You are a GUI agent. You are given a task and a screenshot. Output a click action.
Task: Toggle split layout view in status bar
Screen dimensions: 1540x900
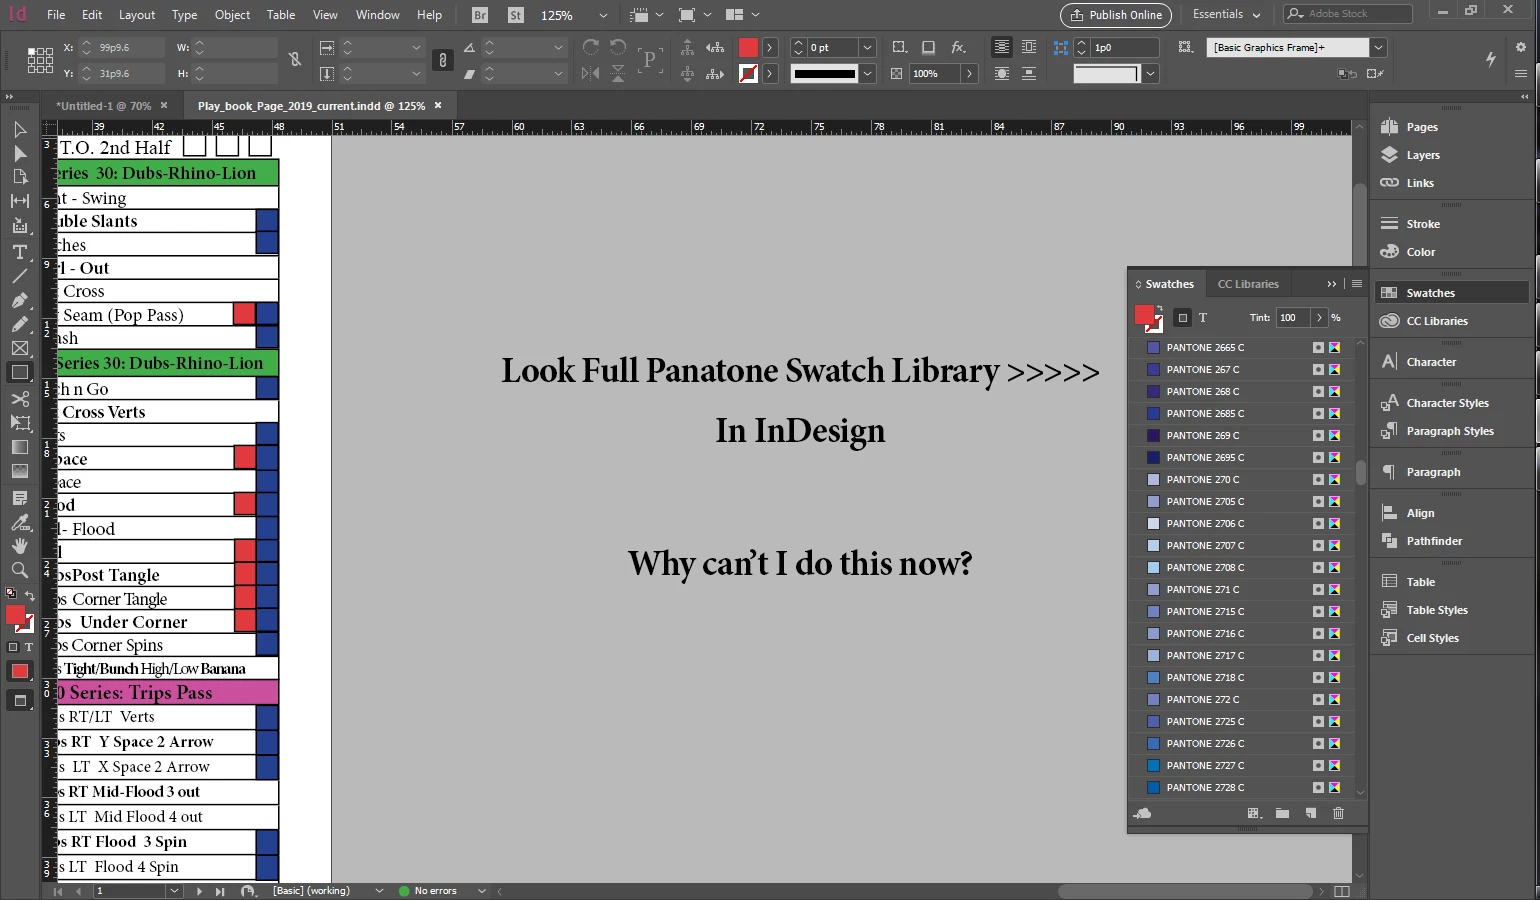pyautogui.click(x=1342, y=891)
